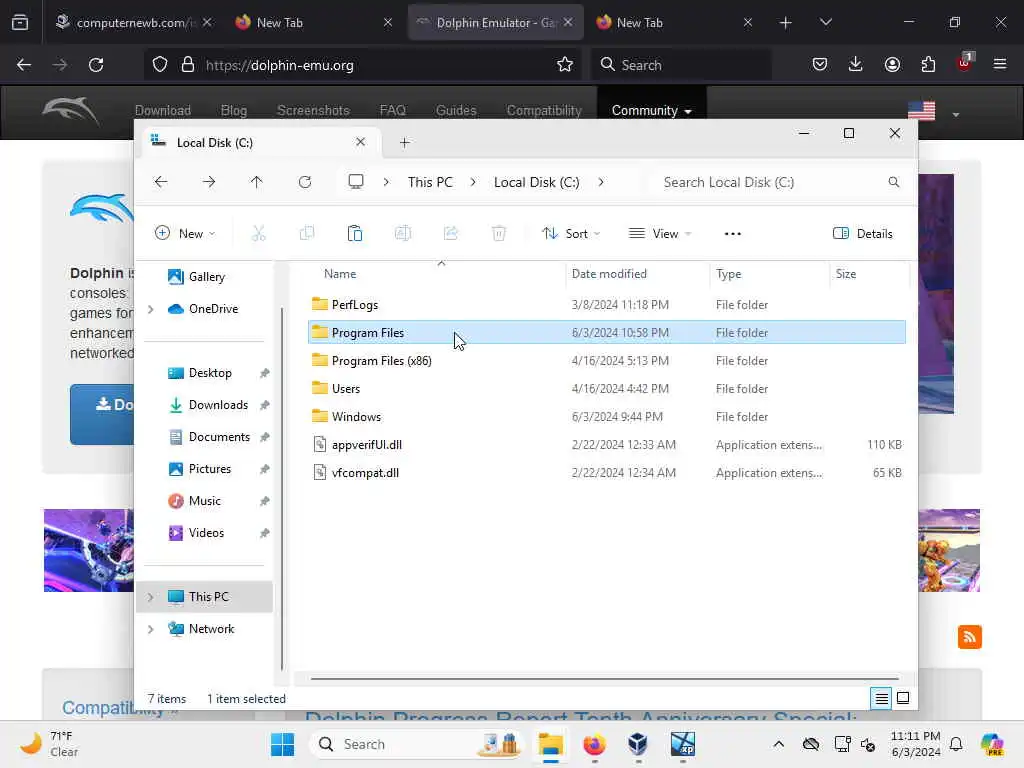Open the FAQ link in Dolphin navbar

(392, 110)
